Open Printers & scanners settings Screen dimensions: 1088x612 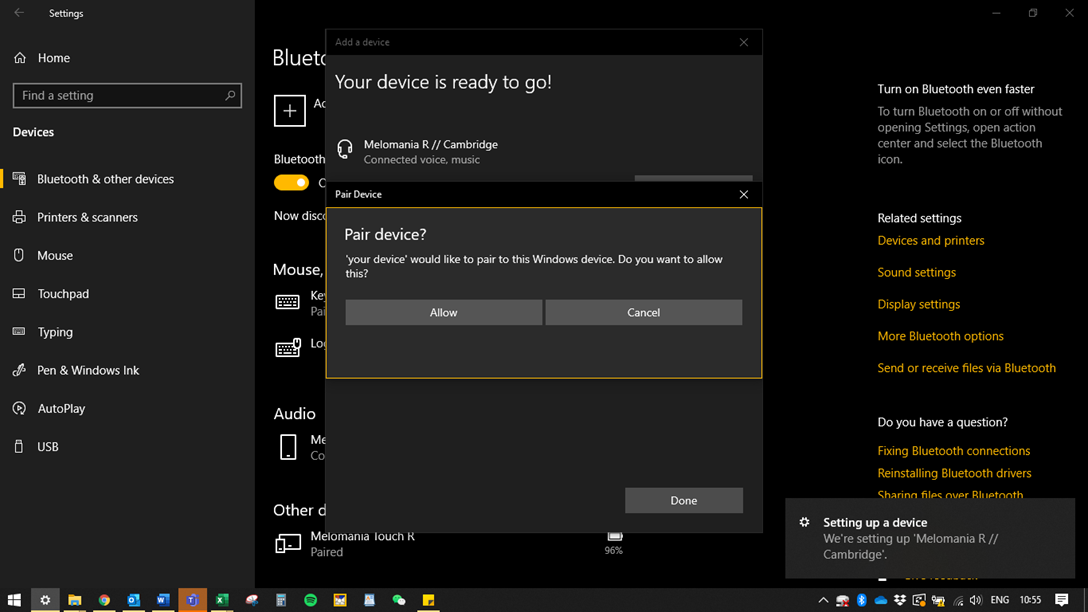[87, 217]
